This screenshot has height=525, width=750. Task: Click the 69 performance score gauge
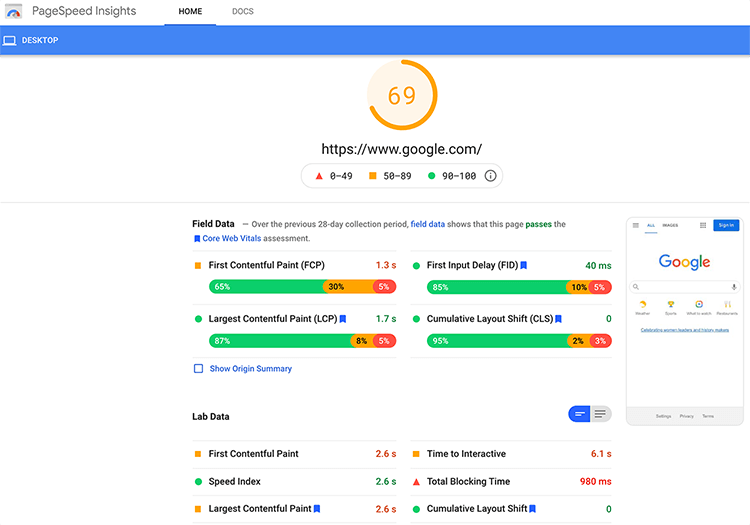(x=402, y=95)
